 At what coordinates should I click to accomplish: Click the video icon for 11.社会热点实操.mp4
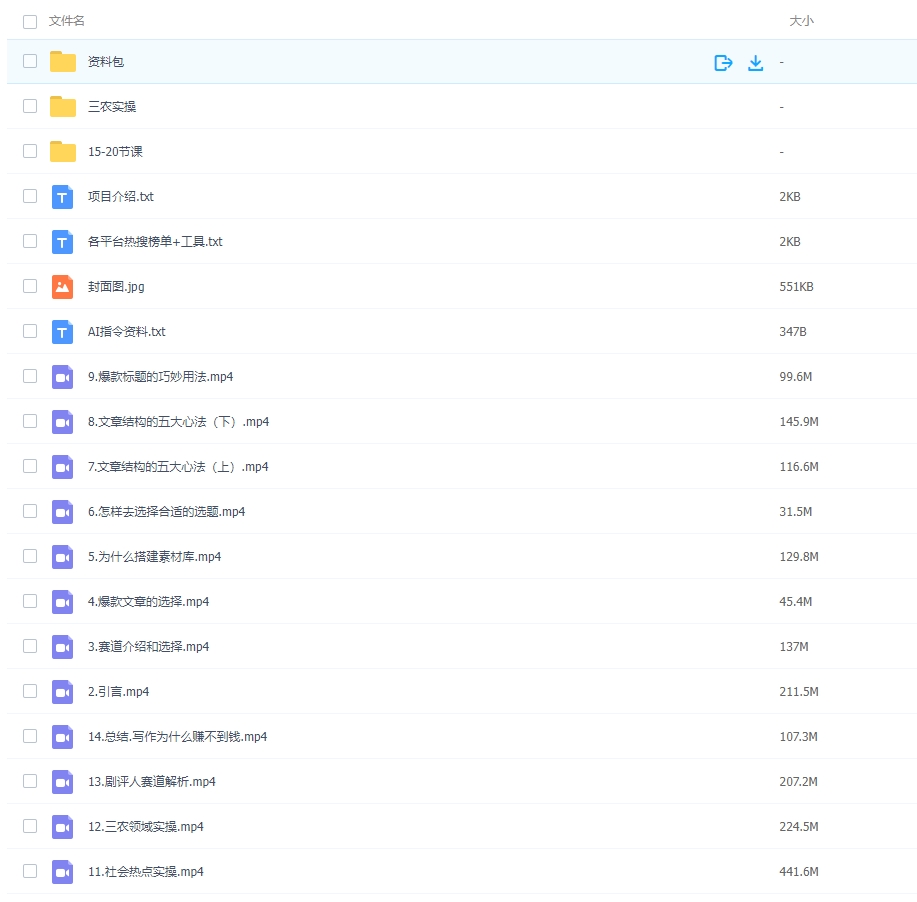pyautogui.click(x=63, y=872)
